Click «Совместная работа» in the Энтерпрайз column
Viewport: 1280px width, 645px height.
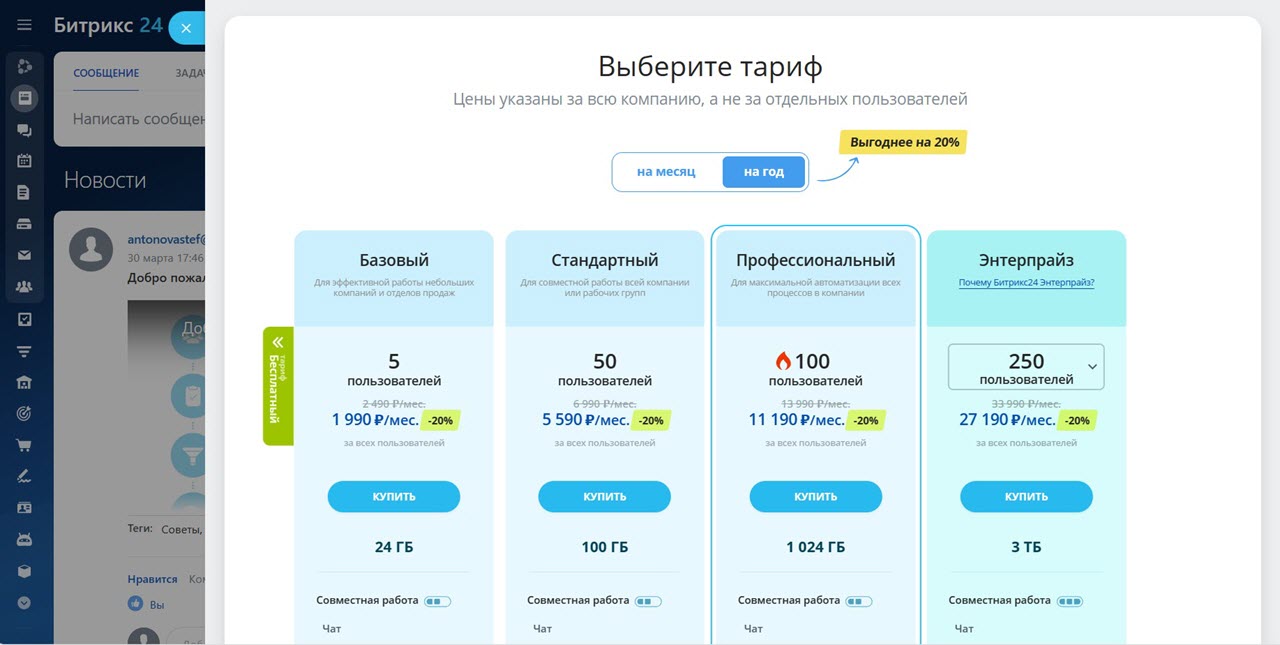point(1000,600)
